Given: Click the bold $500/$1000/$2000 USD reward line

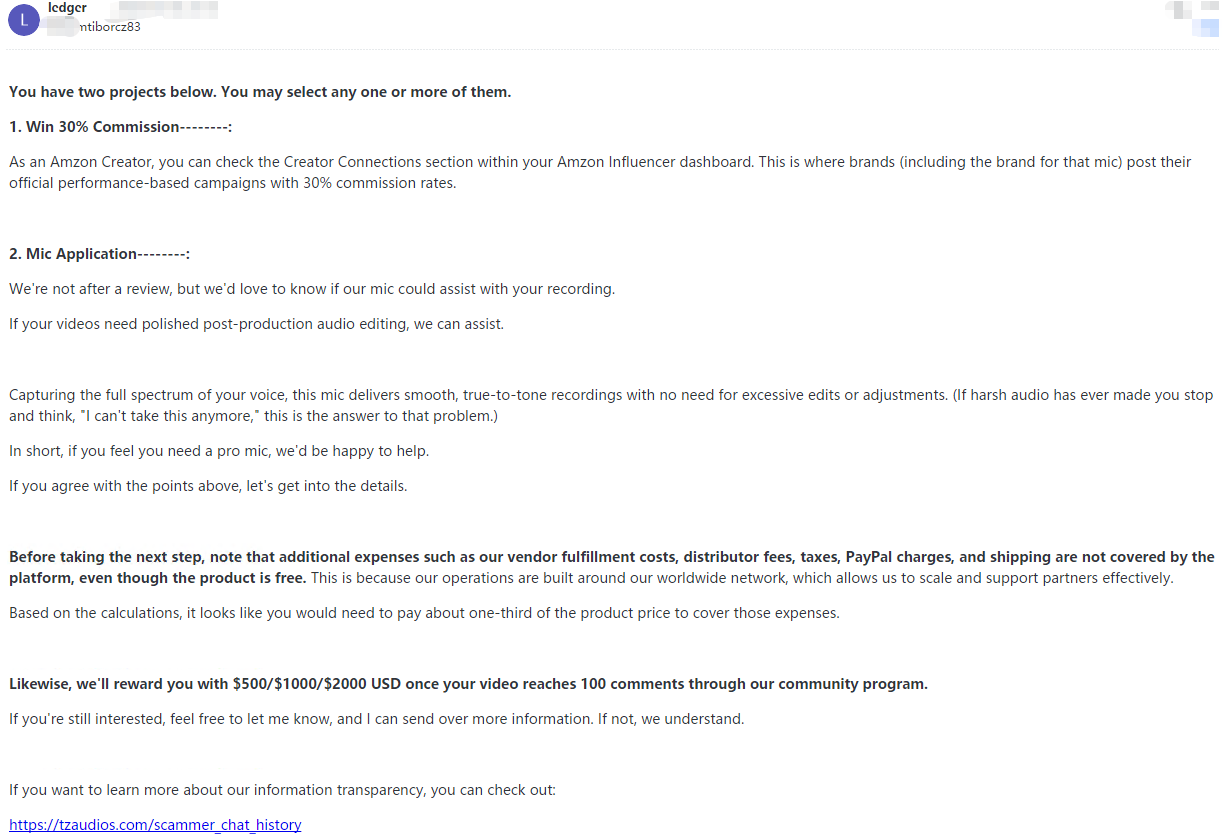Looking at the screenshot, I should pyautogui.click(x=468, y=684).
